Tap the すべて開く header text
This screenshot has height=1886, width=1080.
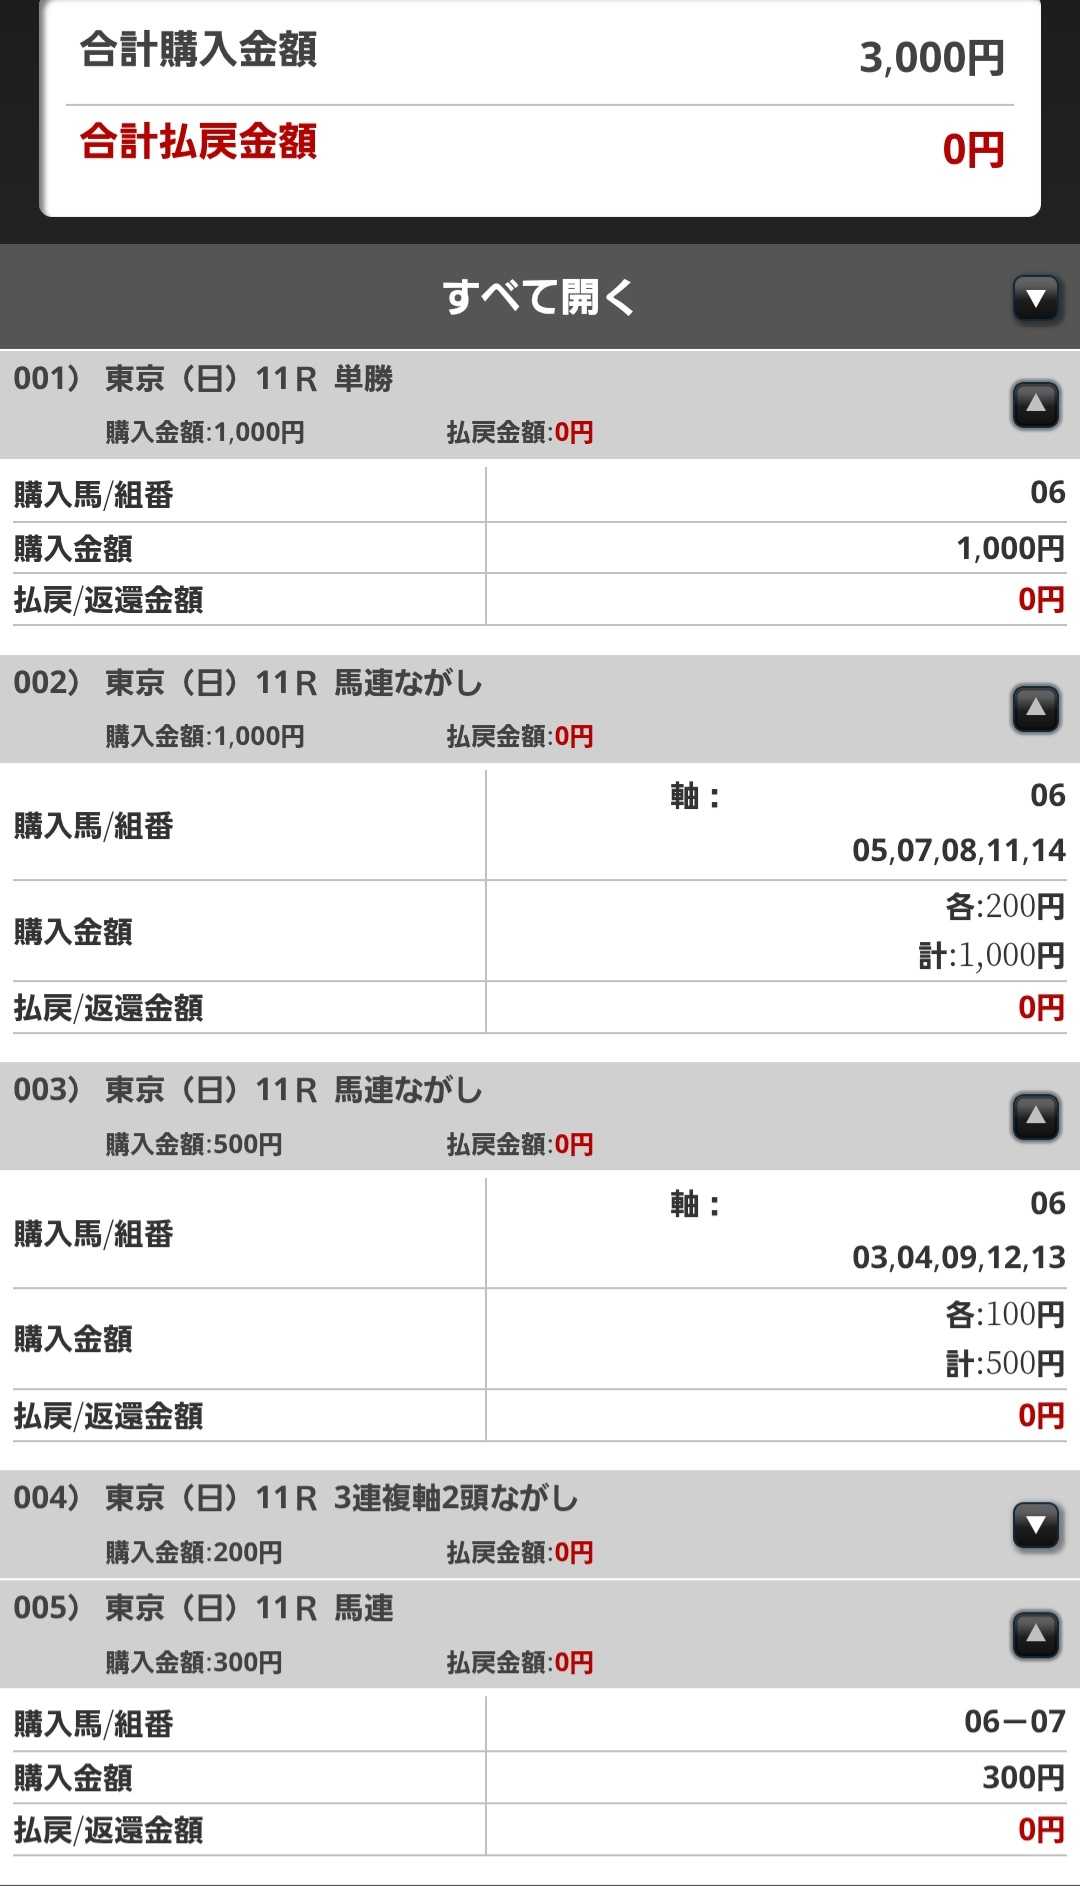pyautogui.click(x=538, y=297)
